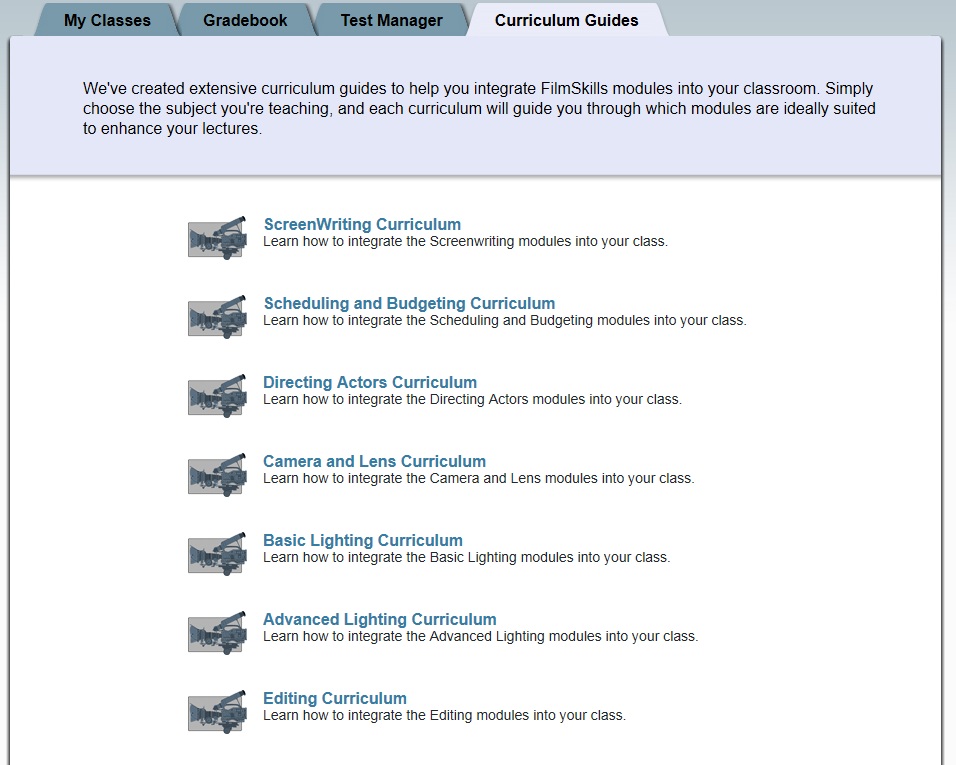Click the Editing modules description text

(x=444, y=715)
